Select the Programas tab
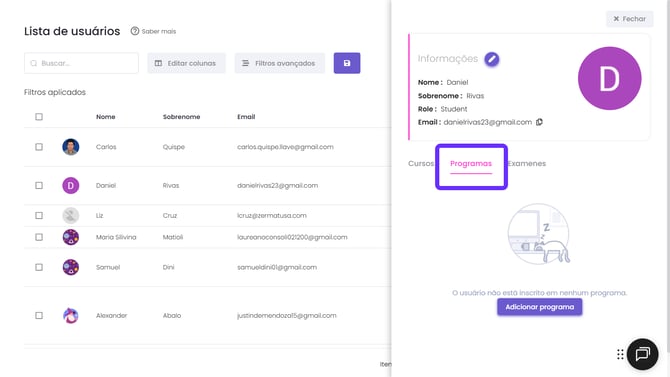 [x=471, y=164]
